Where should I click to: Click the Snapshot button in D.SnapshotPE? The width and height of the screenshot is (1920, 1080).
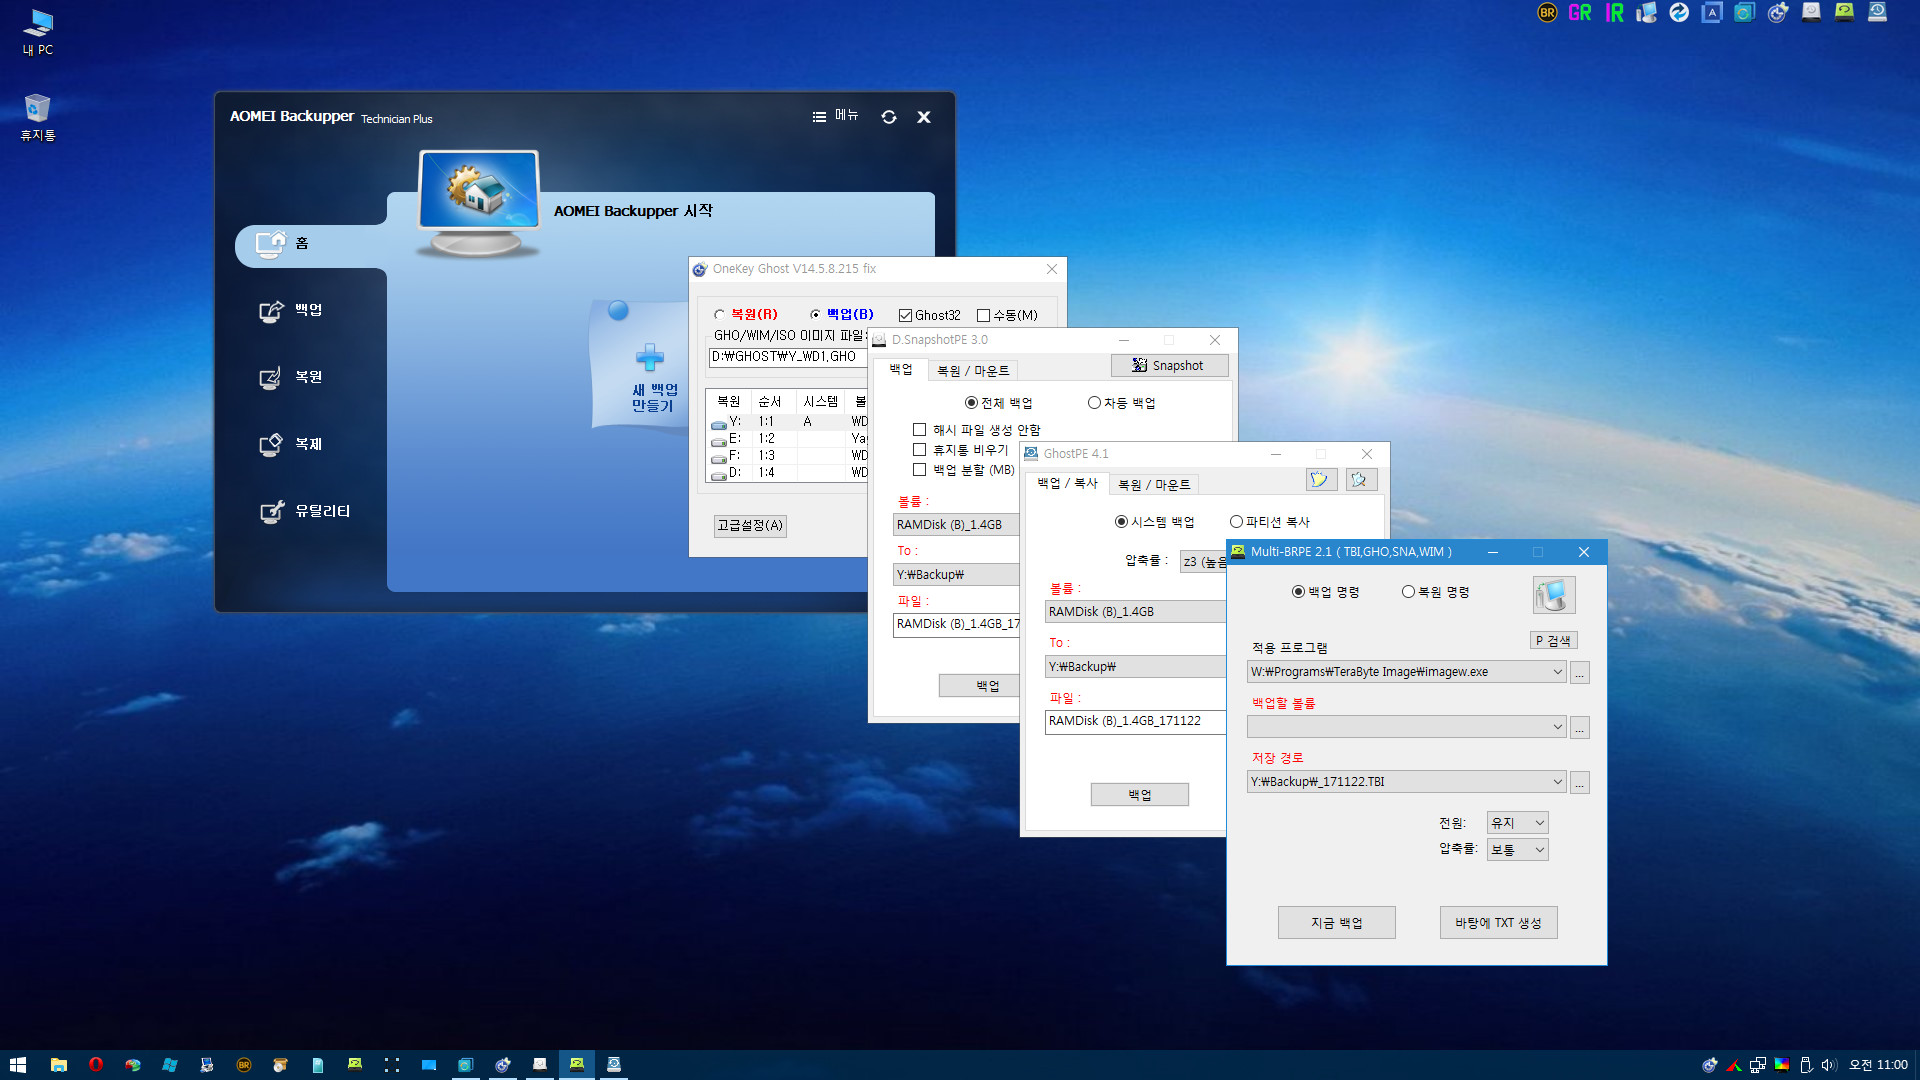(x=1169, y=366)
